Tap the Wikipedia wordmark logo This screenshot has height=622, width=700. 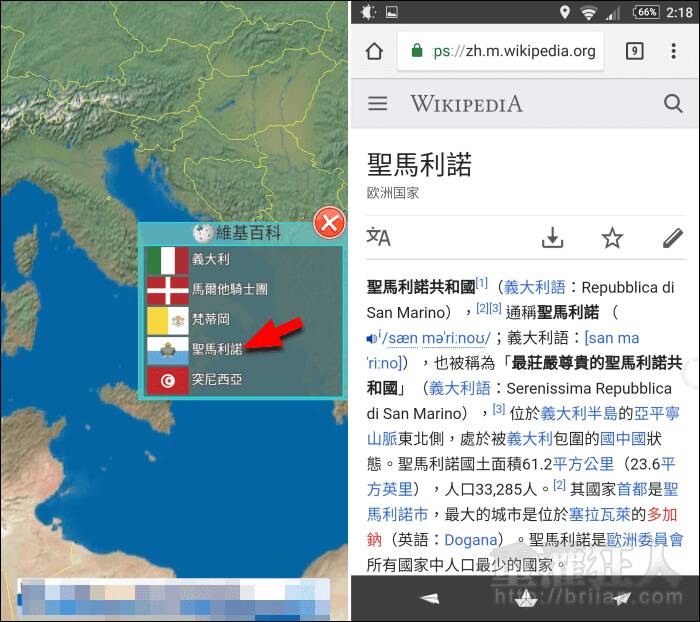pos(467,104)
